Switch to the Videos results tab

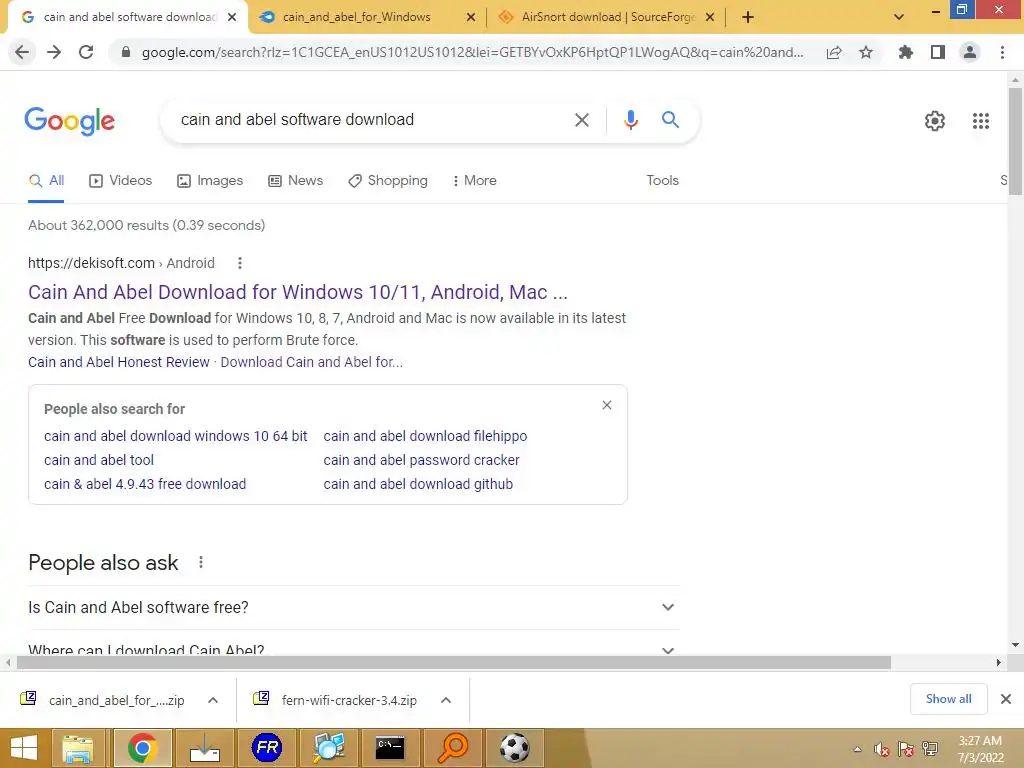121,181
